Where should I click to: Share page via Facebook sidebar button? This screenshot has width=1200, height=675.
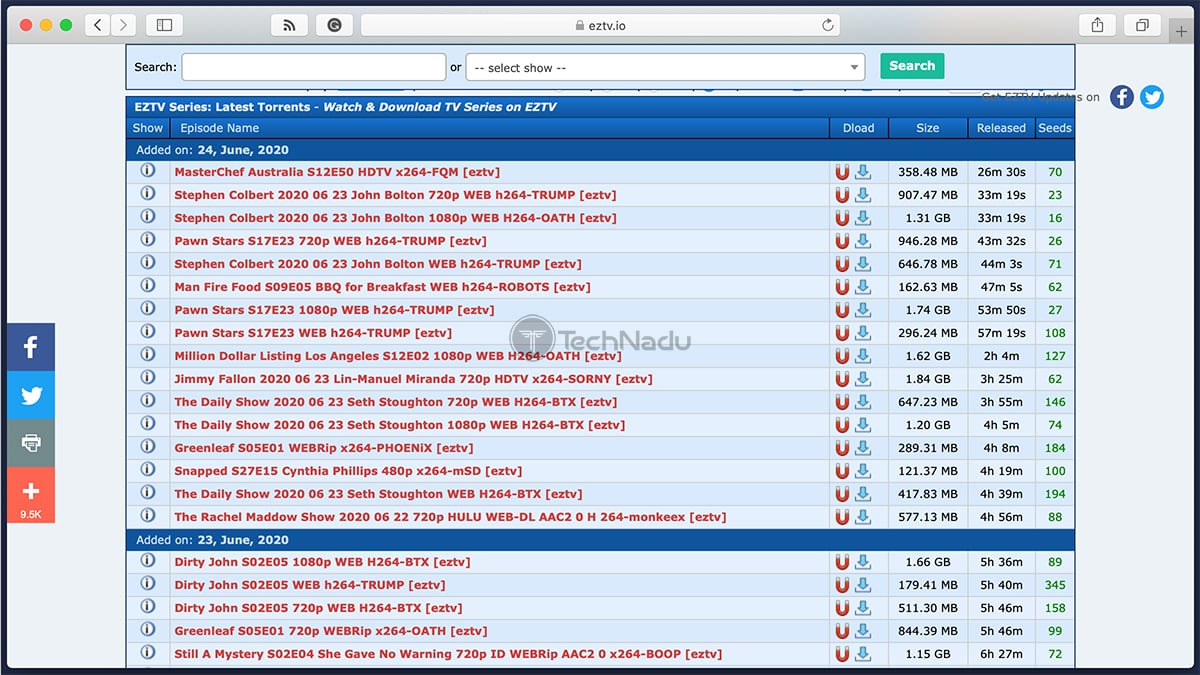tap(31, 347)
